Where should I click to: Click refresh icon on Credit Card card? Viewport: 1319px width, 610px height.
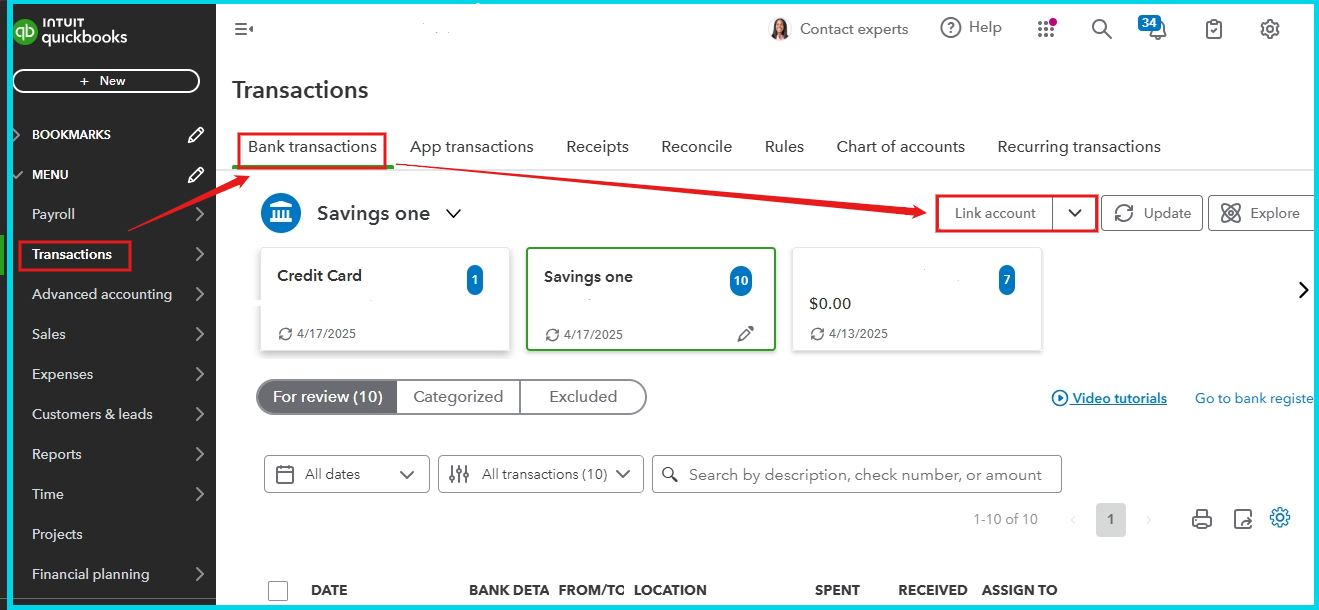pyautogui.click(x=285, y=334)
